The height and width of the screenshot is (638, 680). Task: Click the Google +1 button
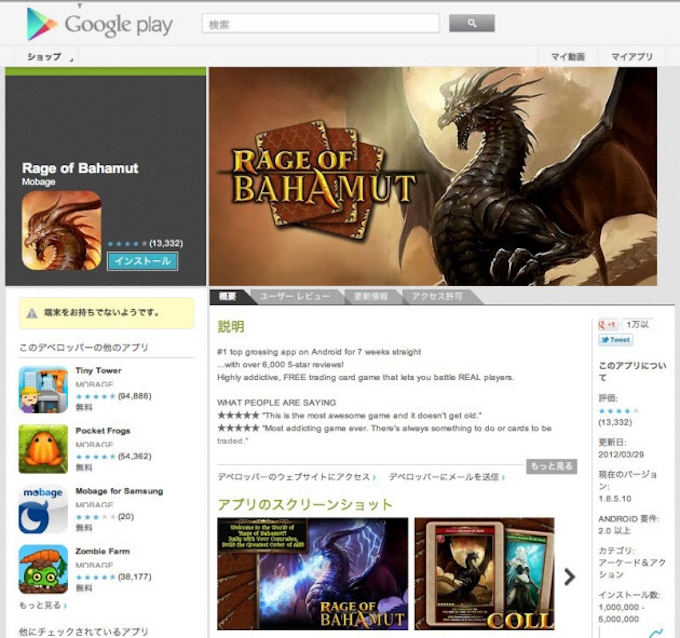coord(608,324)
